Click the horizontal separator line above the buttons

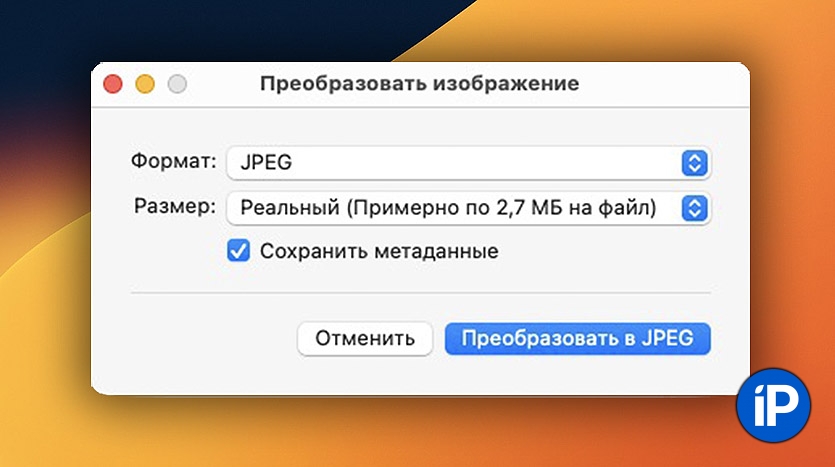click(420, 293)
